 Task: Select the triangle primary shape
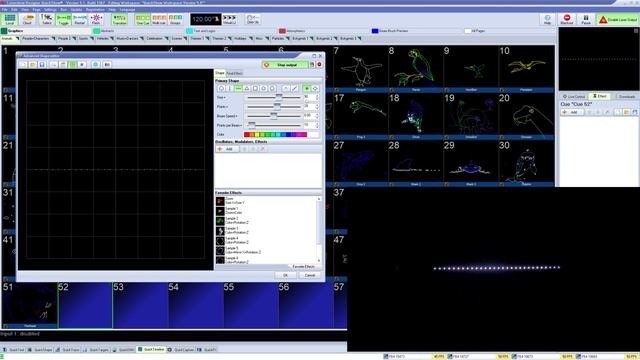(247, 89)
